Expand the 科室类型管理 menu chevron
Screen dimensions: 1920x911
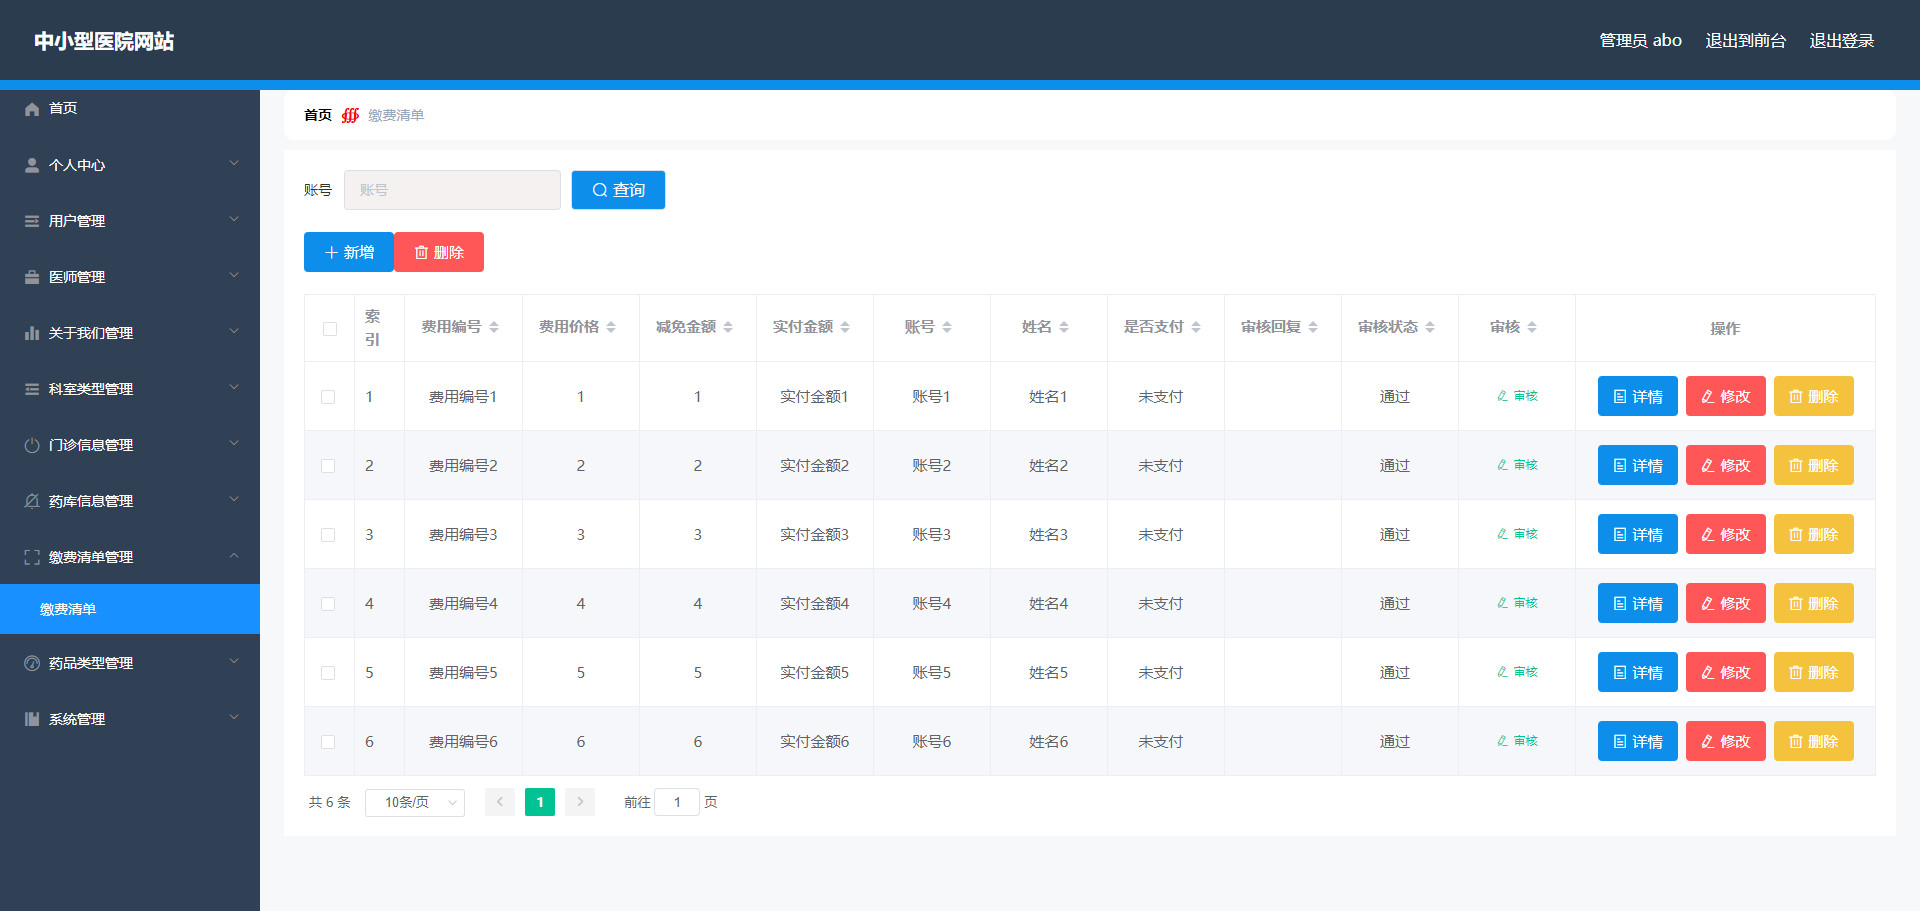234,387
